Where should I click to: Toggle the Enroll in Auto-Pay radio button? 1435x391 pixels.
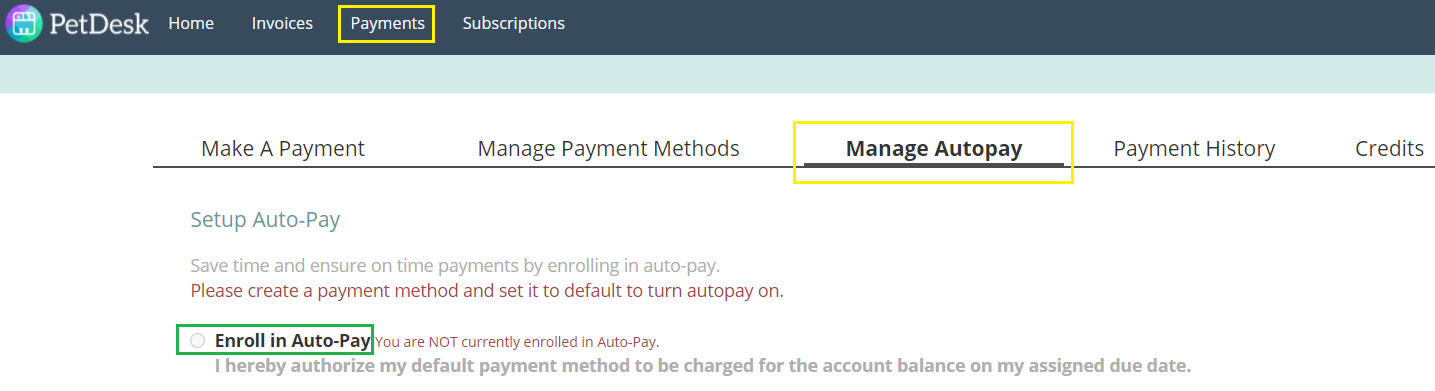[198, 341]
